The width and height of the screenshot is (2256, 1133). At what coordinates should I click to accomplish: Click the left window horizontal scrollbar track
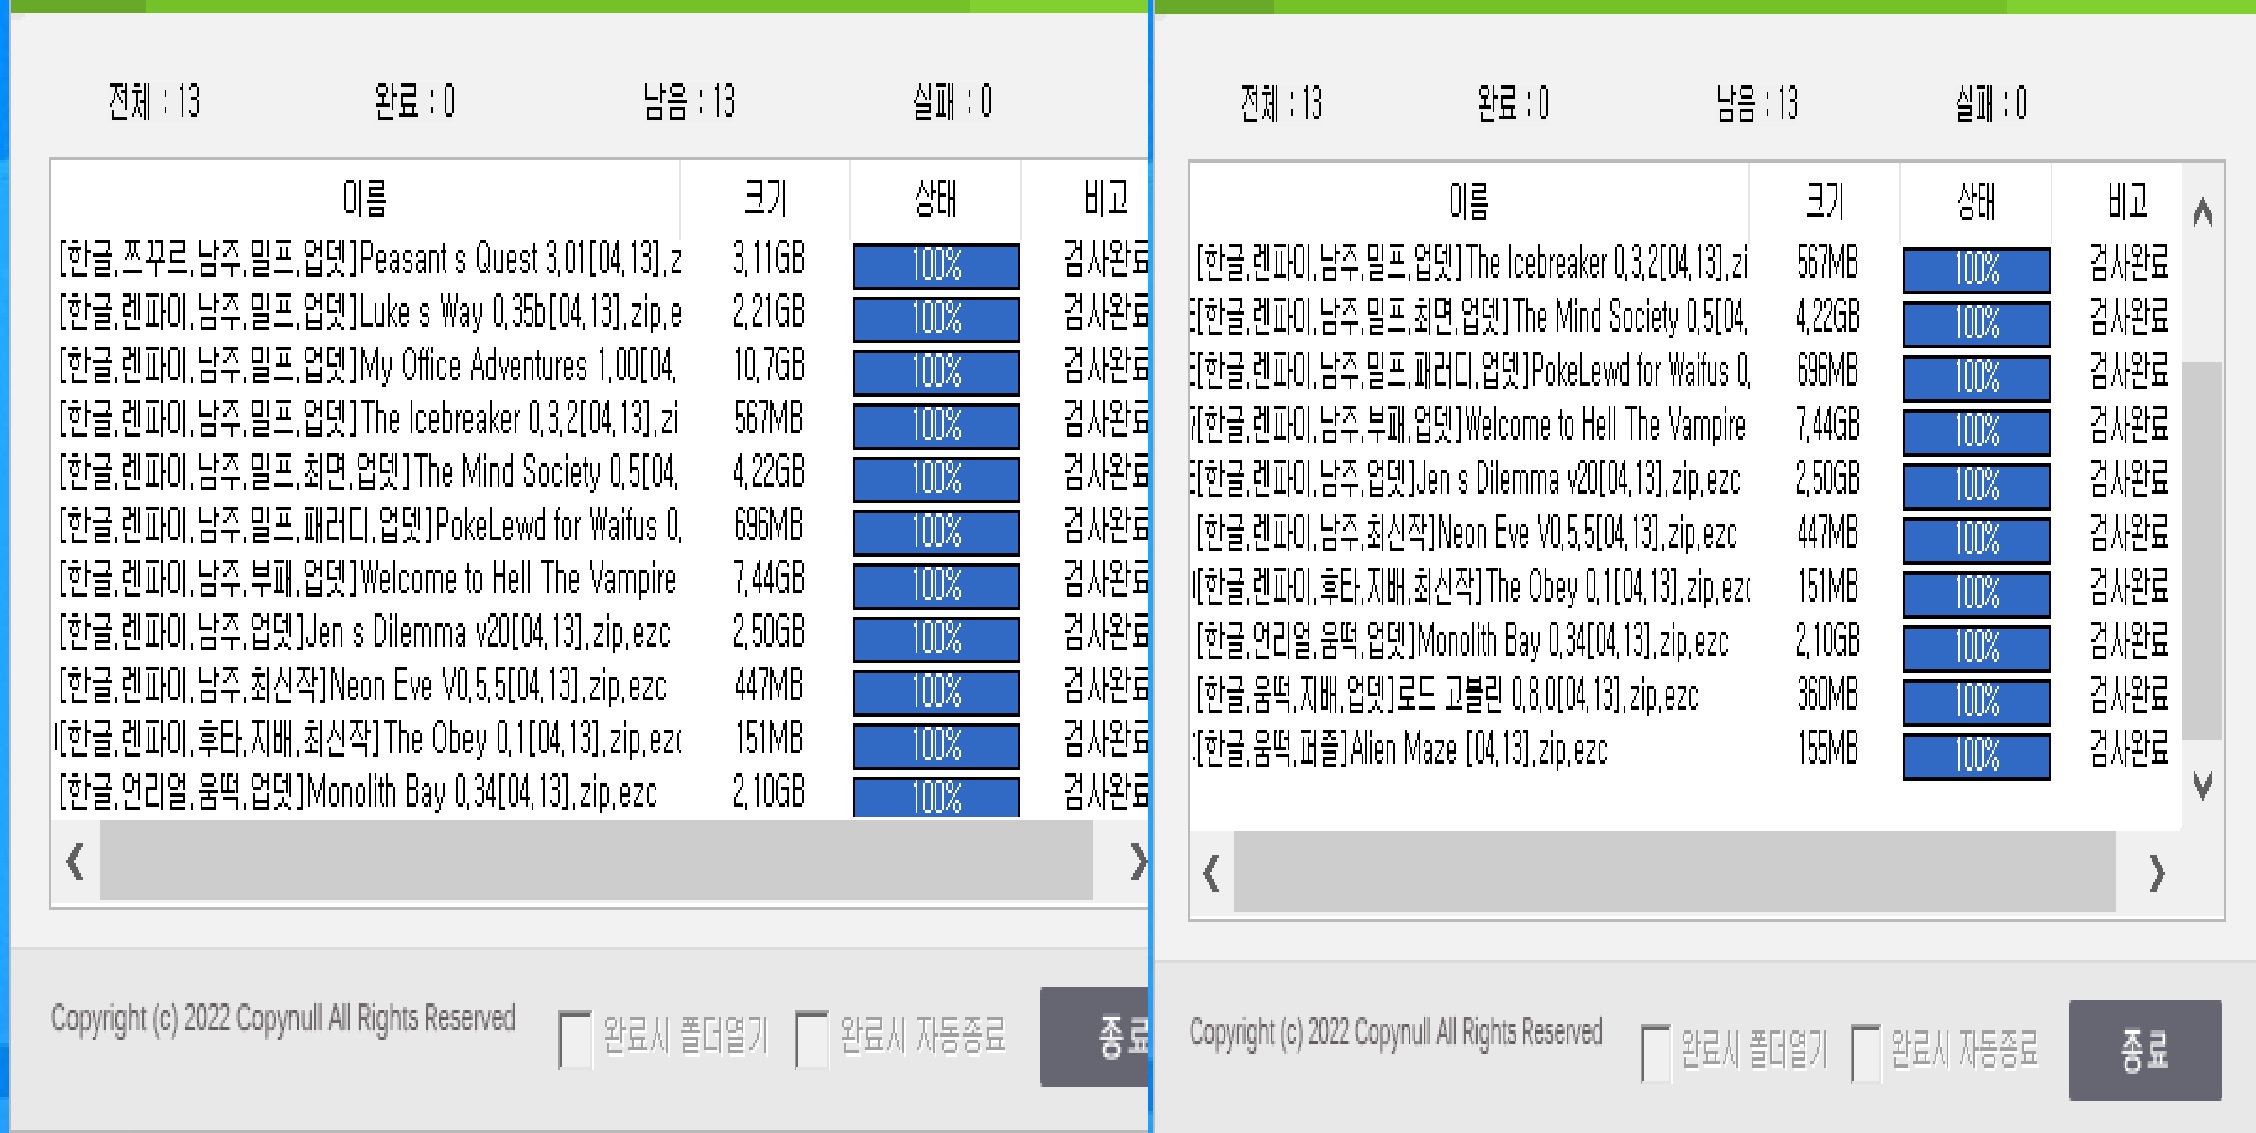595,861
